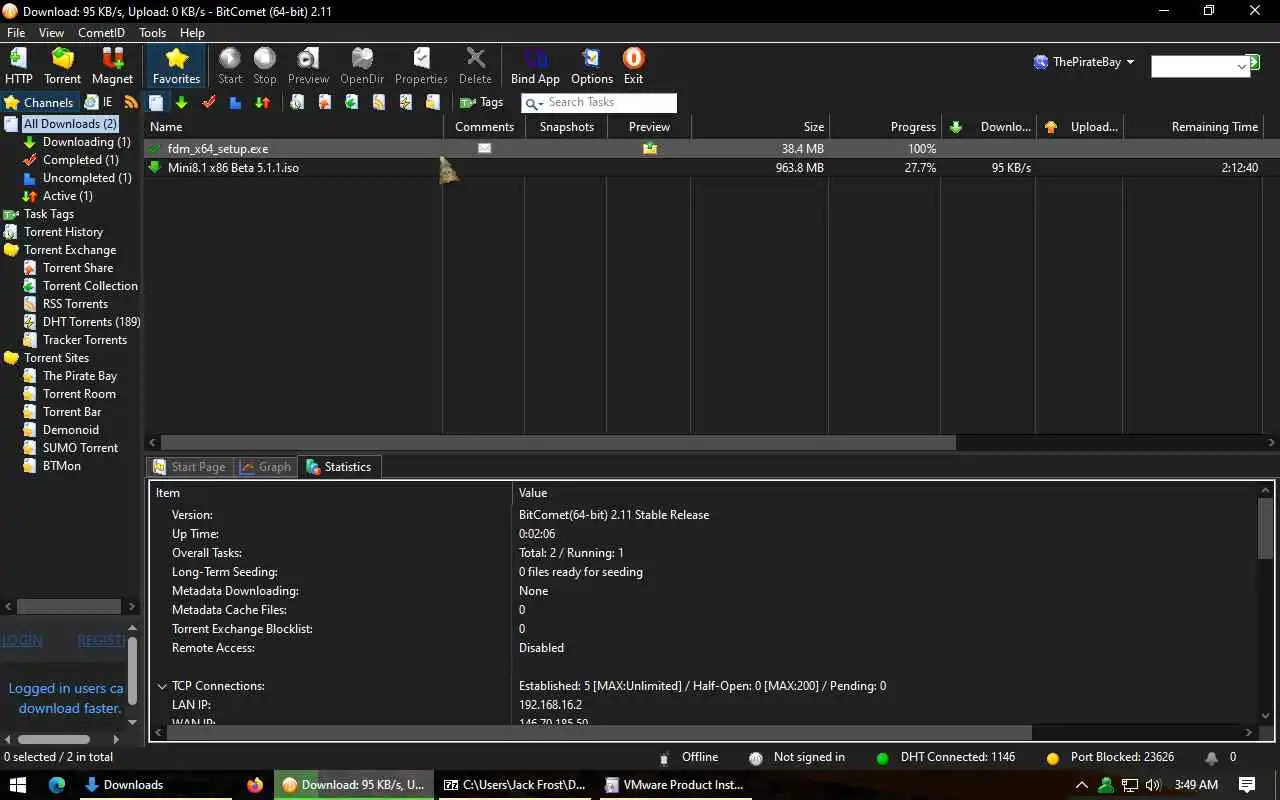
Task: Click the green-red arrows active filter icon
Action: 262,102
